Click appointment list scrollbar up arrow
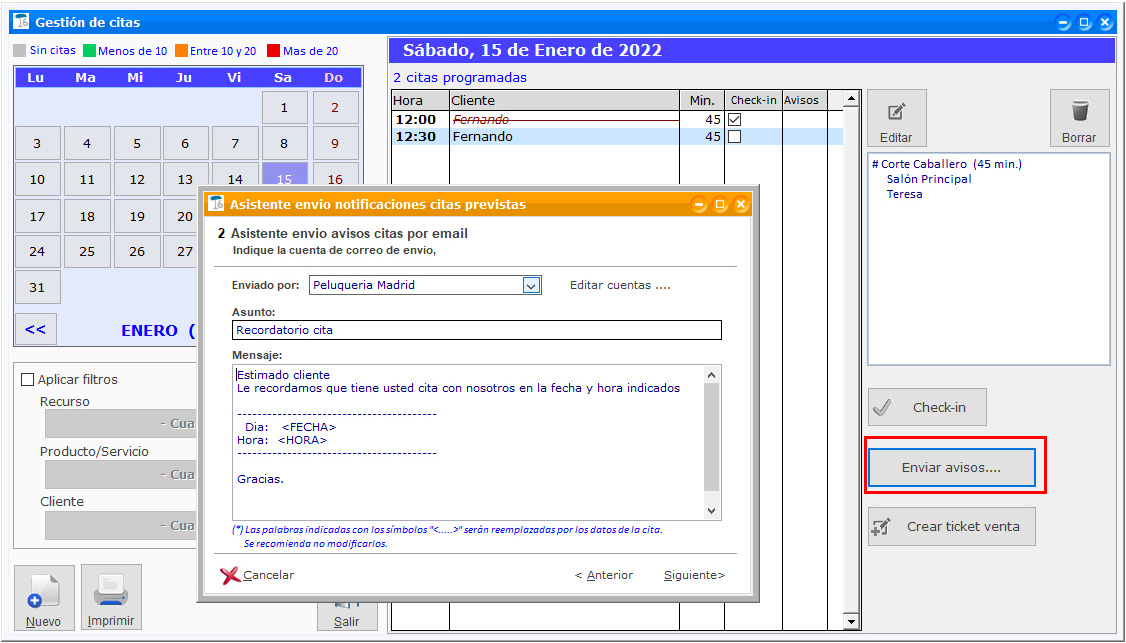This screenshot has width=1126, height=643. point(851,99)
